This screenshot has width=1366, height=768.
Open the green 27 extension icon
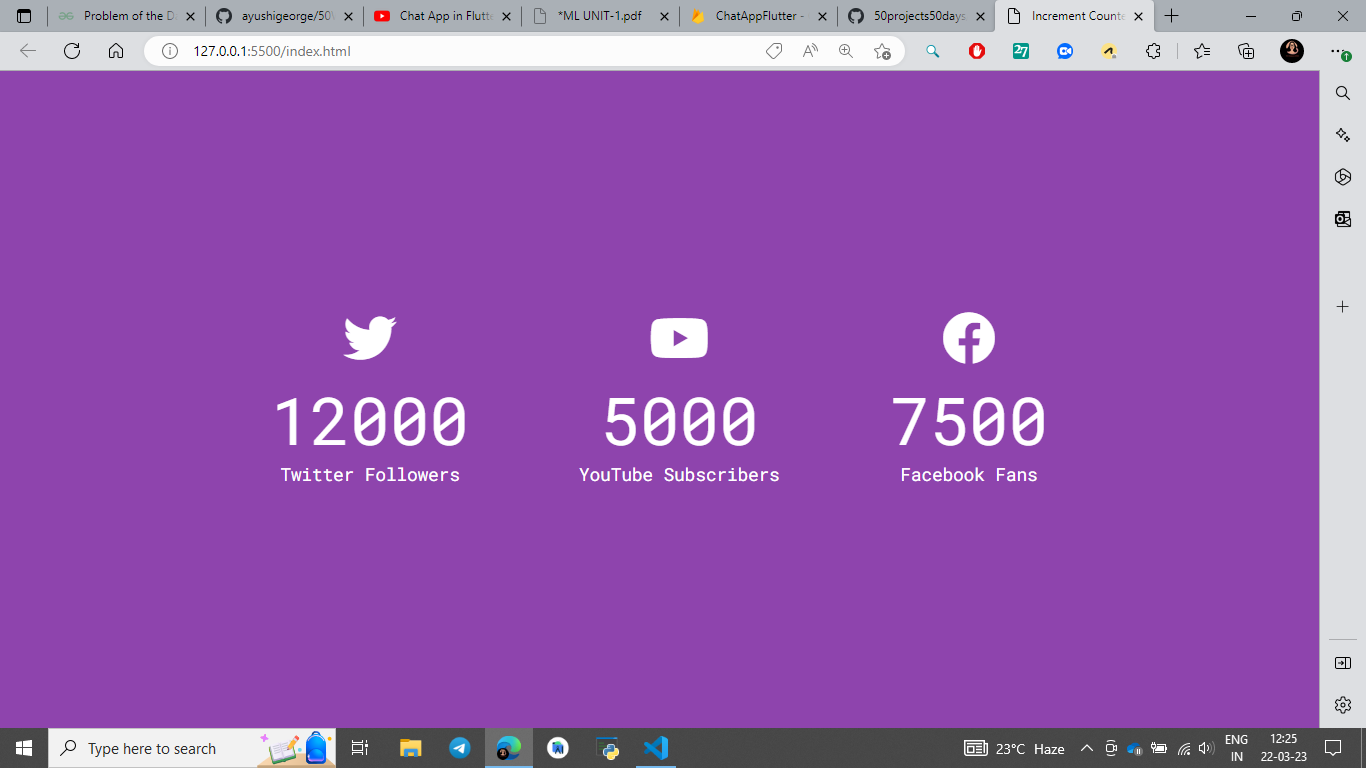coord(1021,51)
